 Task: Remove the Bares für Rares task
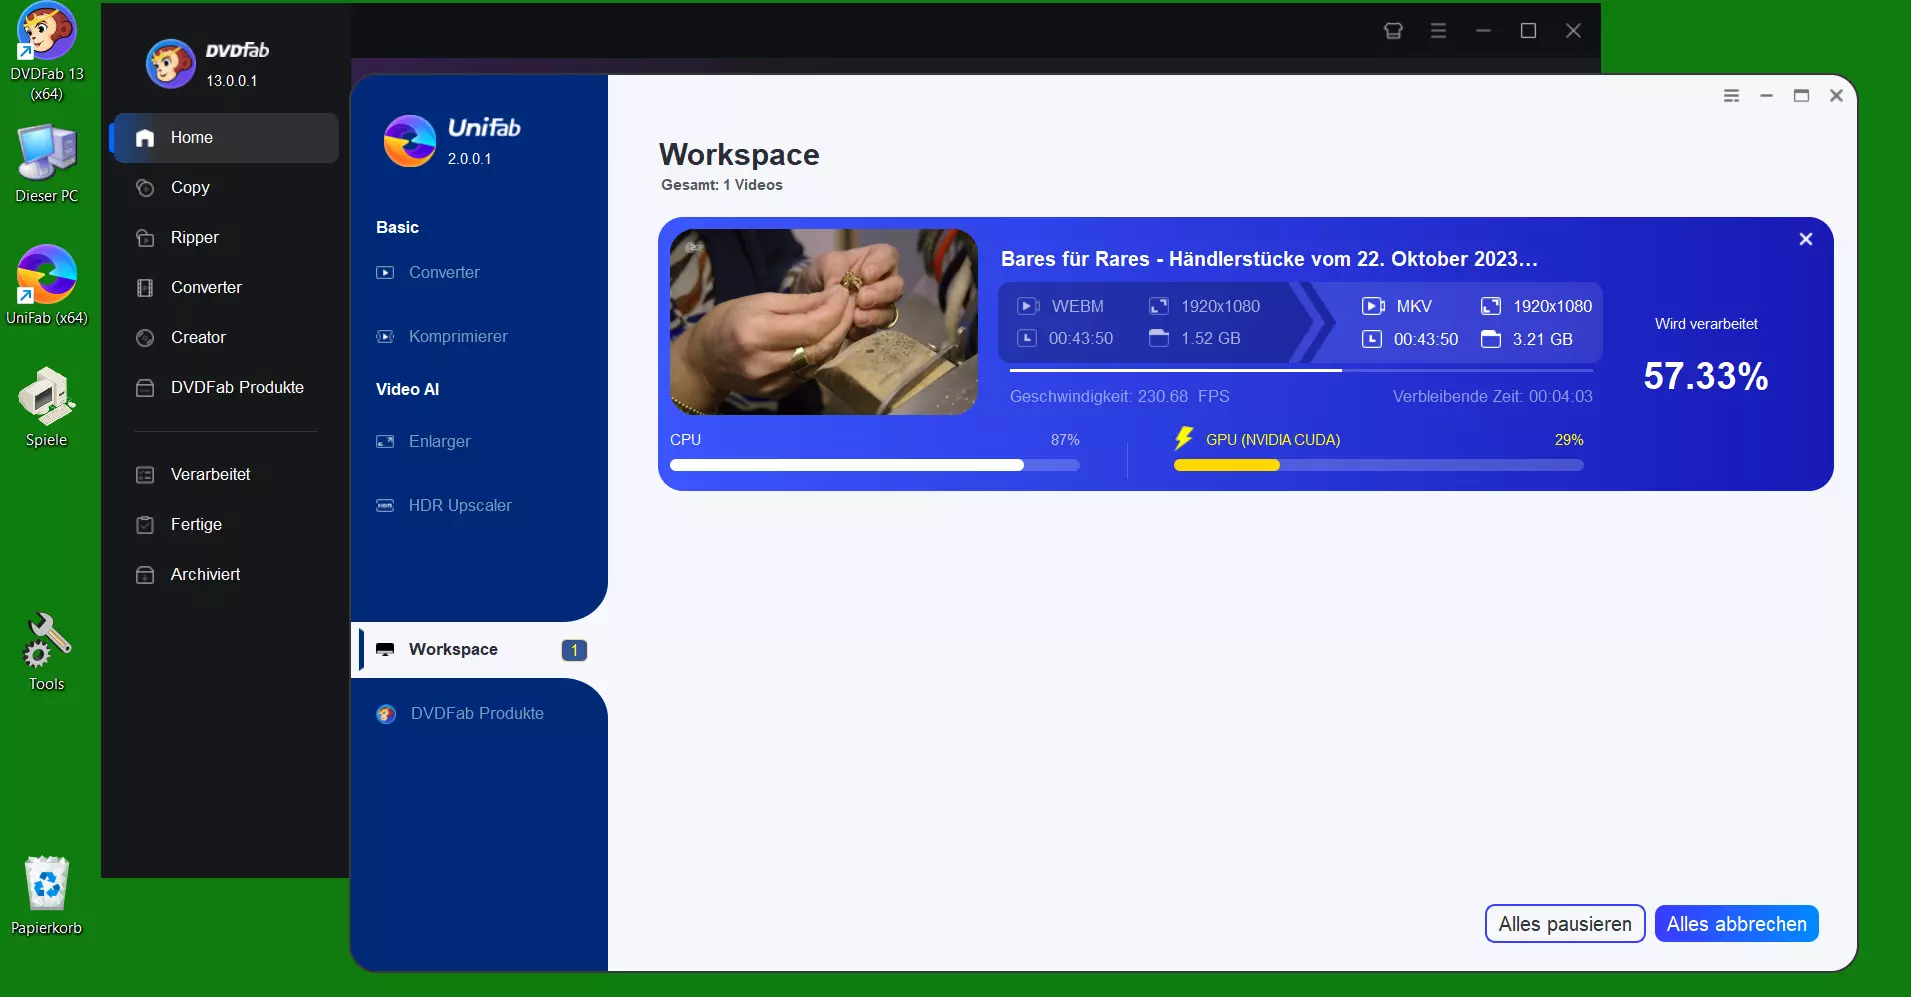pos(1806,239)
